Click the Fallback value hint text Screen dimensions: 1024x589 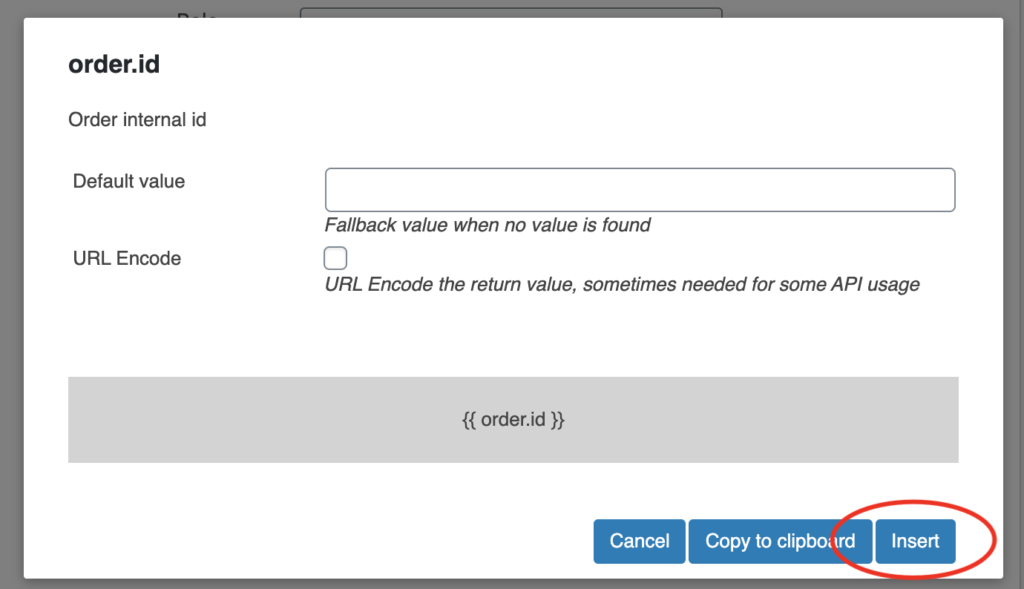point(487,225)
